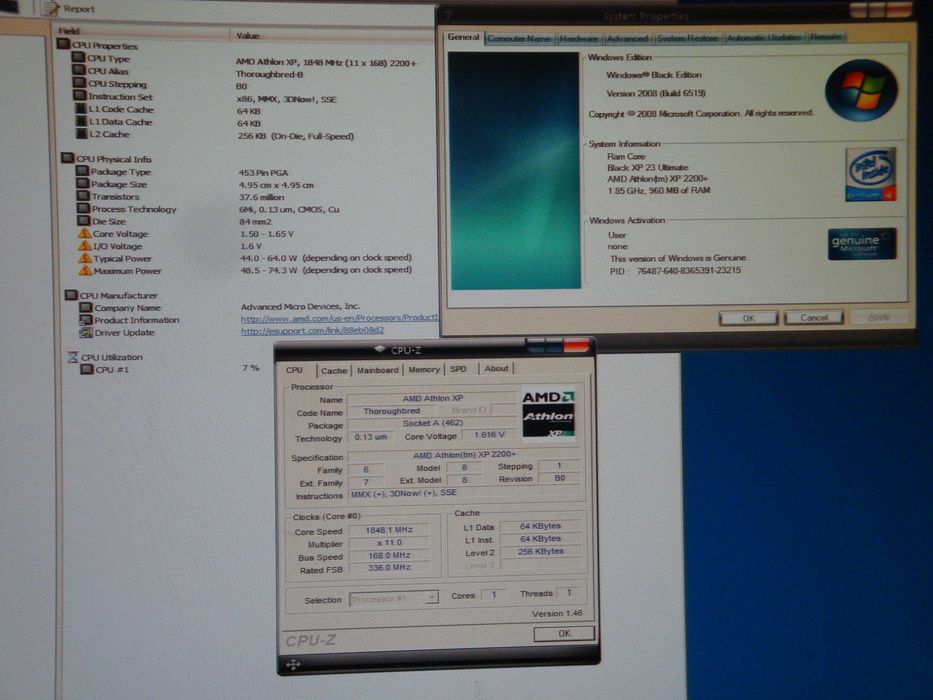This screenshot has height=700, width=933.
Task: Click the Company Name row icon
Action: pyautogui.click(x=86, y=307)
